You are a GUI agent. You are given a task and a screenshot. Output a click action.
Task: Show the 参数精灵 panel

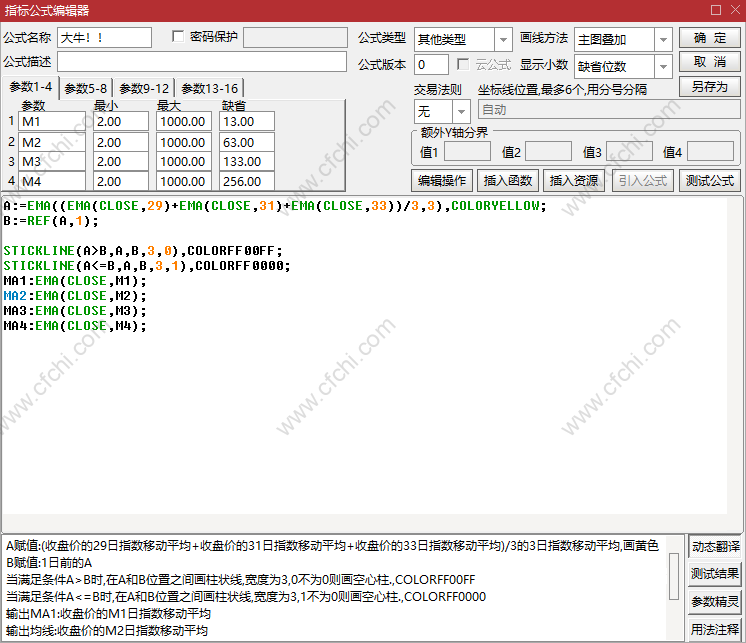click(x=715, y=601)
